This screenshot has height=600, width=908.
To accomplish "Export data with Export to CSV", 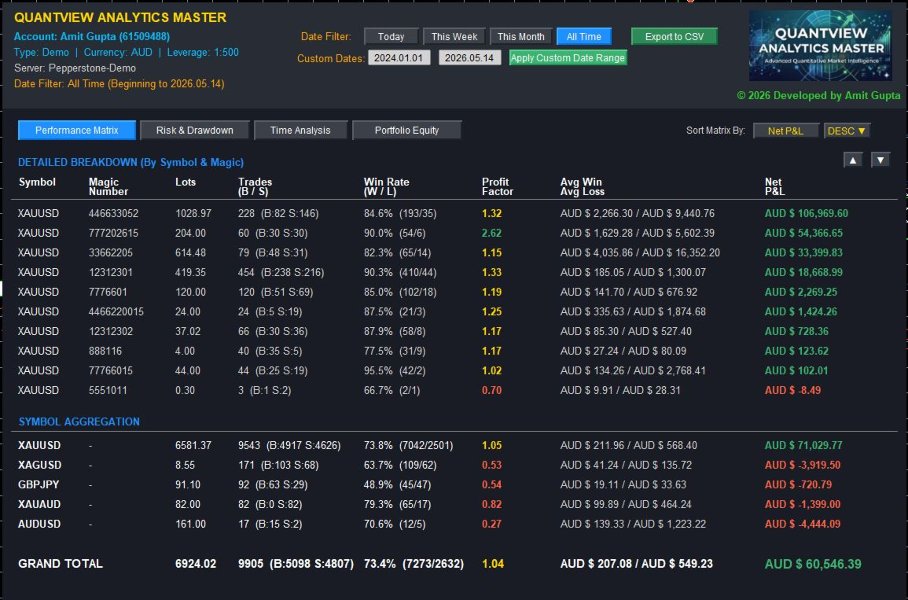I will pos(674,36).
